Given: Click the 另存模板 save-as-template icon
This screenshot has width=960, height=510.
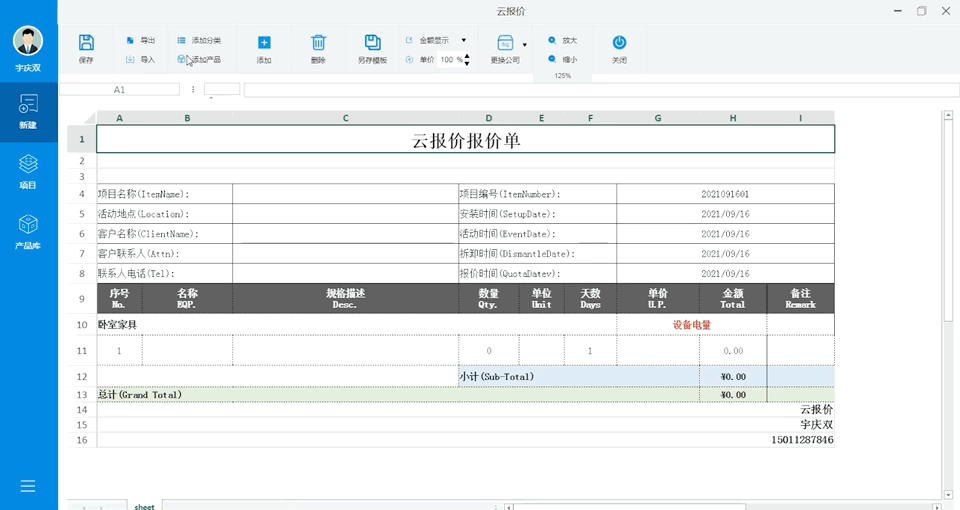Looking at the screenshot, I should (372, 42).
